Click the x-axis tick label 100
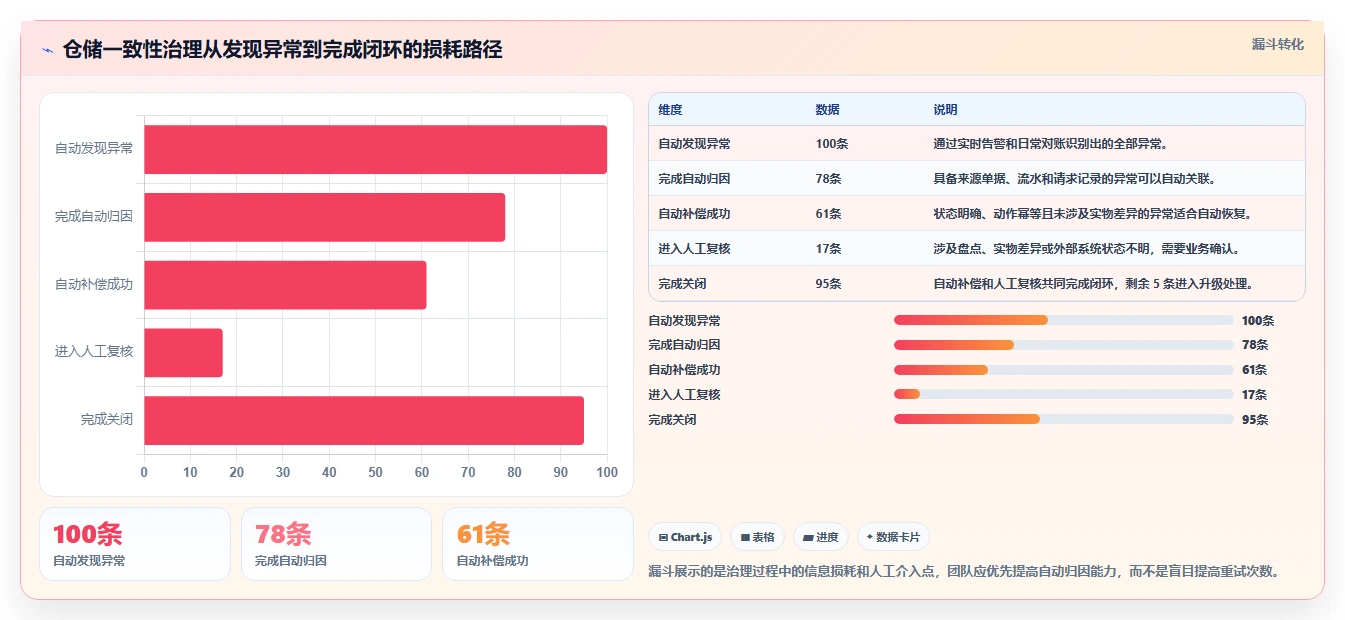 pyautogui.click(x=606, y=472)
